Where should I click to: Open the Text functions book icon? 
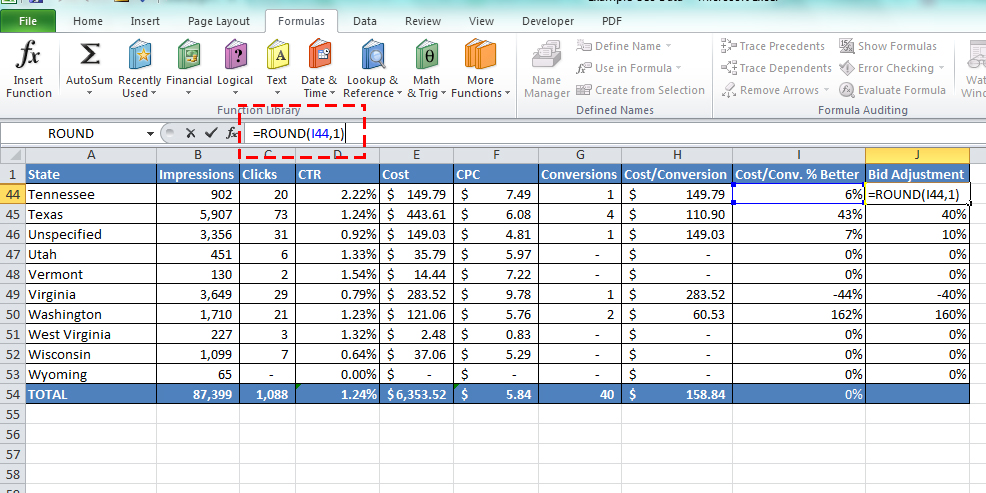click(x=277, y=55)
